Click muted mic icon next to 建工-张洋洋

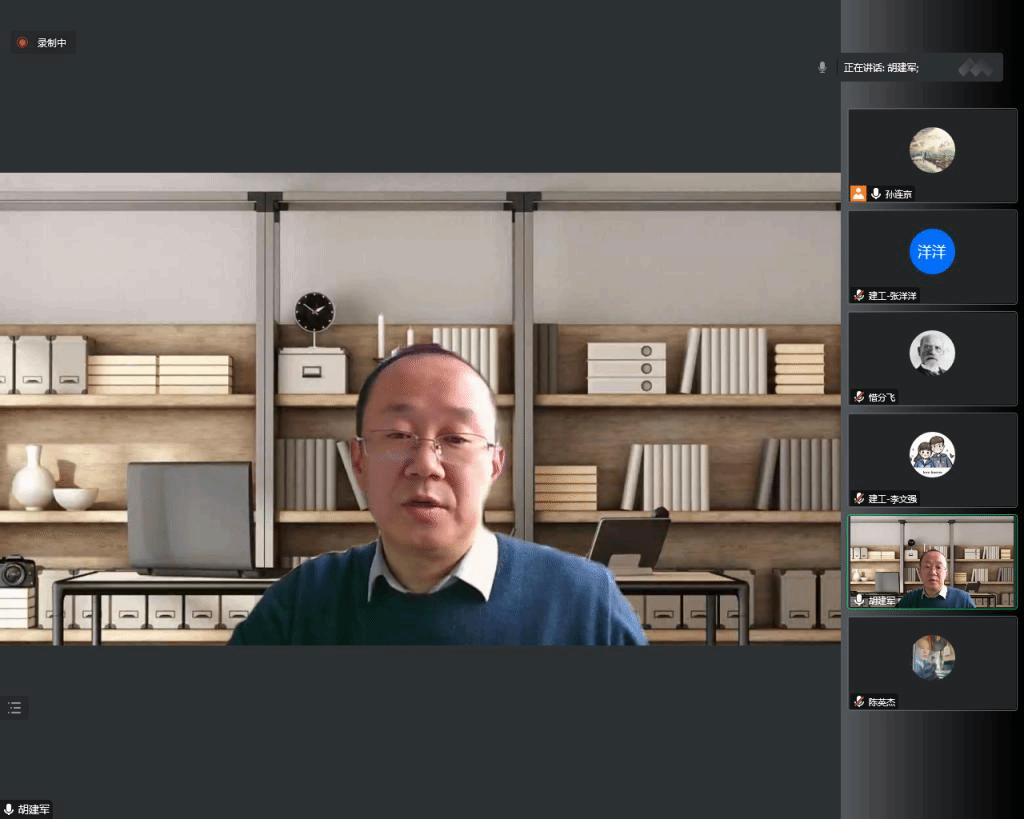pos(858,296)
